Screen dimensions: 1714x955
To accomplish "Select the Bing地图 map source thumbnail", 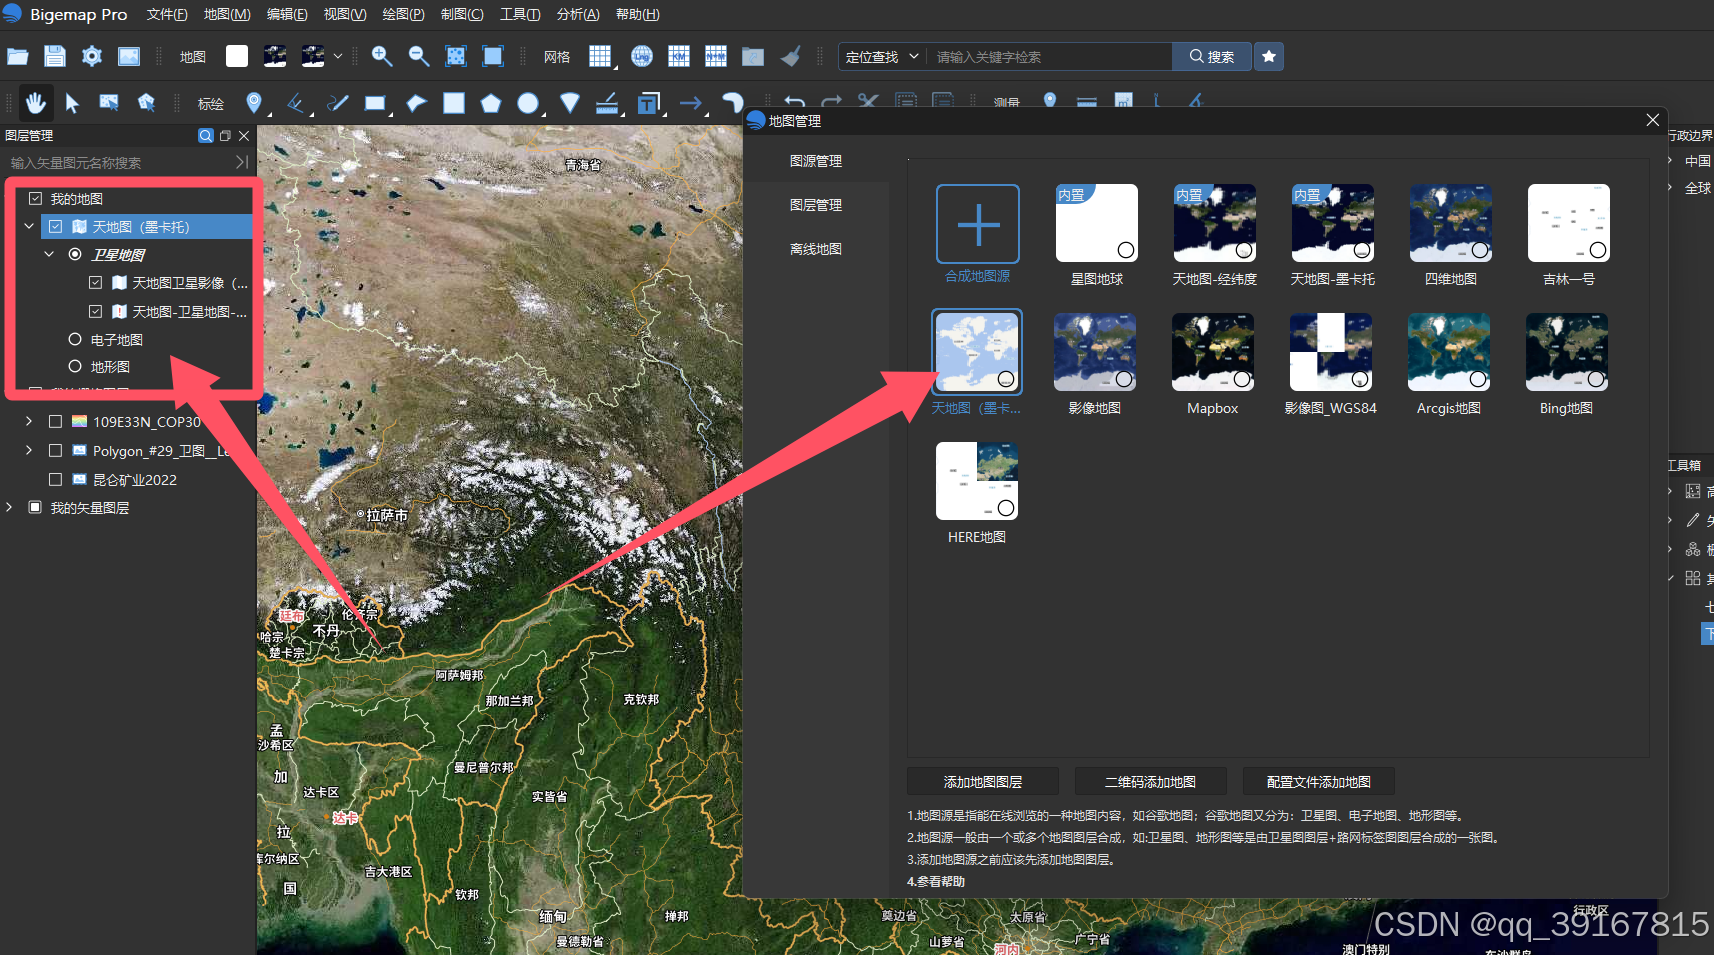I will tap(1567, 352).
